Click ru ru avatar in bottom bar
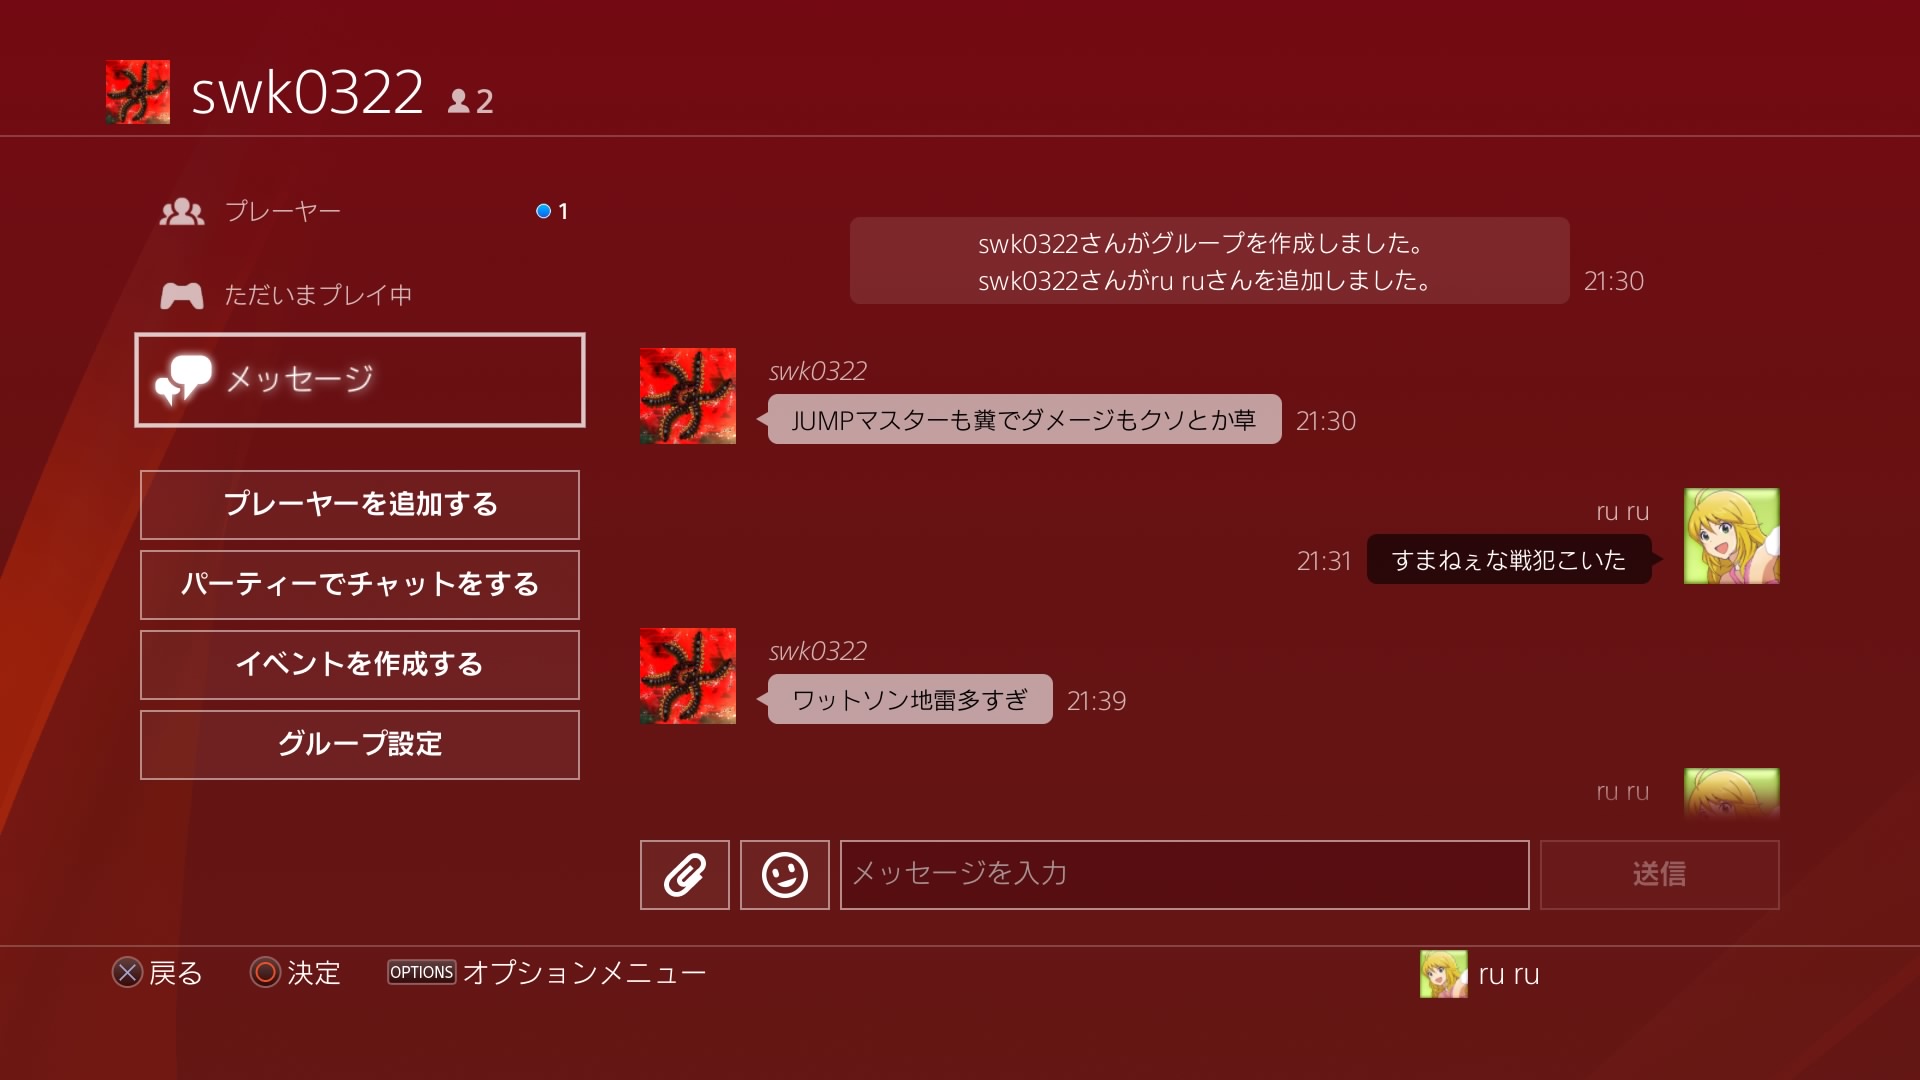1920x1080 pixels. tap(1444, 974)
